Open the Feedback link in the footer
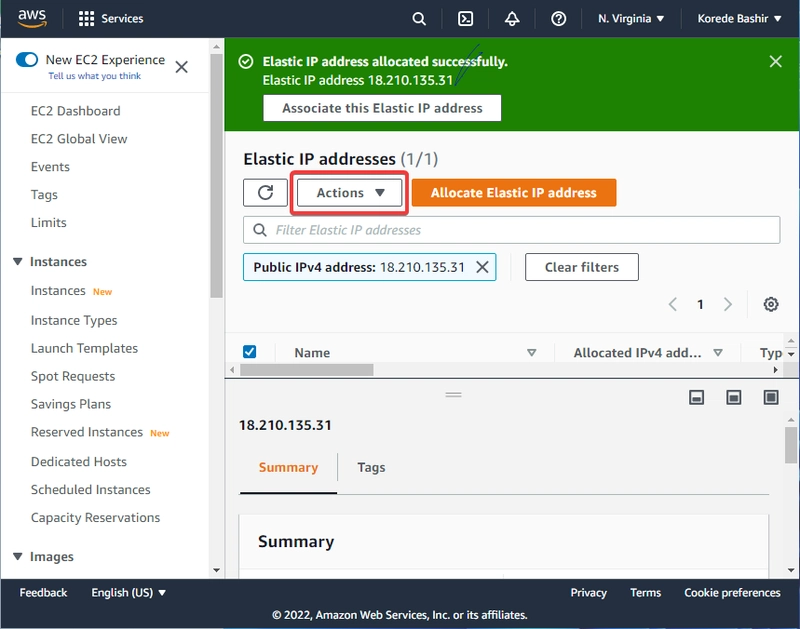 coord(43,593)
